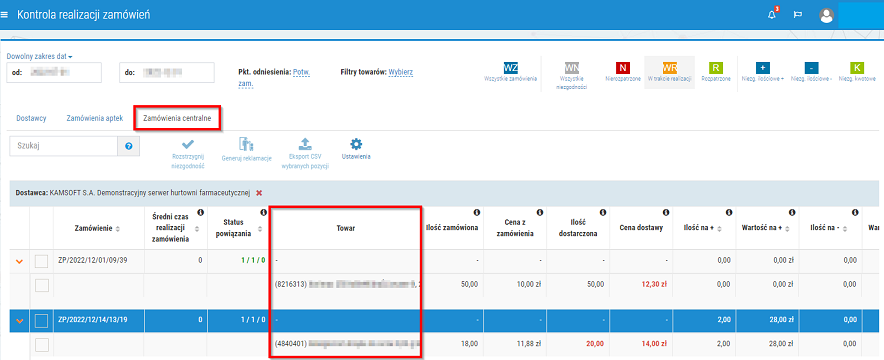Viewport: 884px width, 360px height.
Task: Open Dowolny zakres dat dropdown
Action: pyautogui.click(x=39, y=56)
